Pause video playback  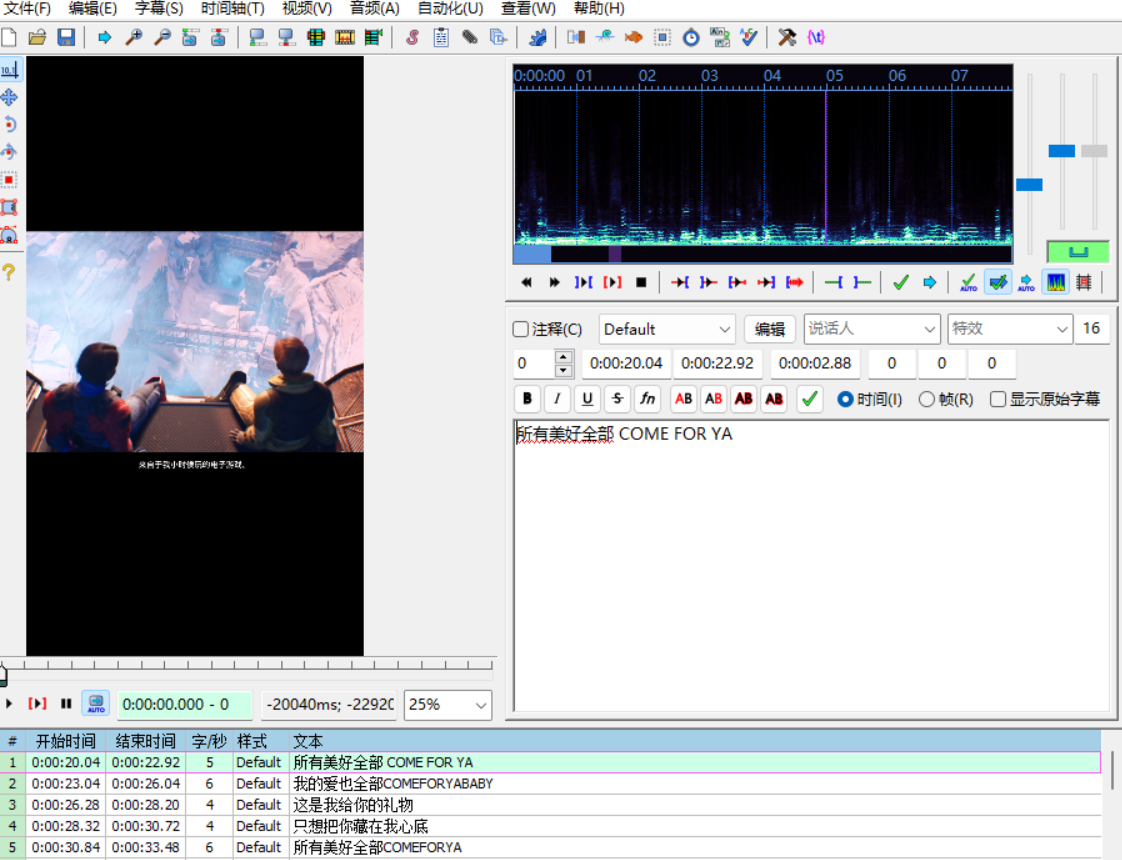(66, 704)
